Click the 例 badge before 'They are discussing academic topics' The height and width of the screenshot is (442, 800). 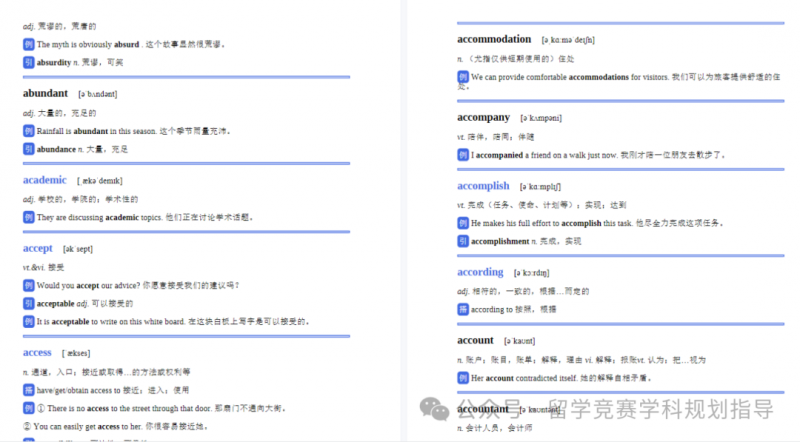tap(29, 217)
